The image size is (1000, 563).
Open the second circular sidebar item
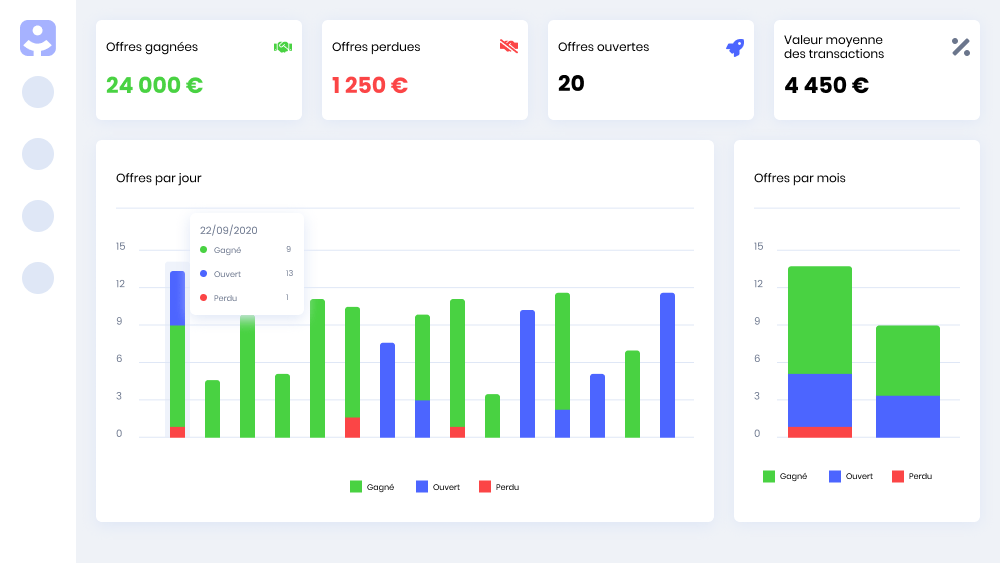[x=38, y=154]
